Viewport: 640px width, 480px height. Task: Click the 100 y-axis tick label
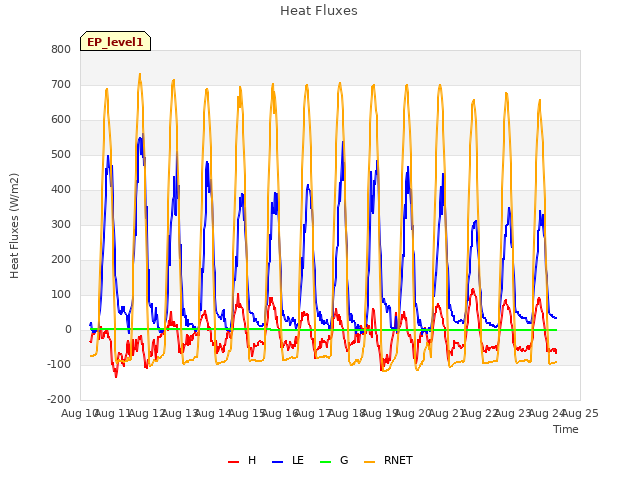pos(61,295)
